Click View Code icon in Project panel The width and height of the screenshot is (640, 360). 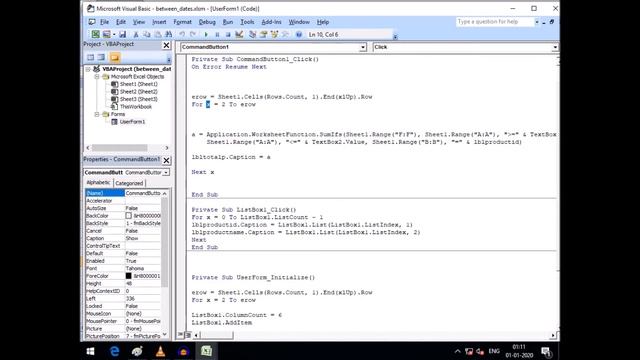click(x=91, y=58)
